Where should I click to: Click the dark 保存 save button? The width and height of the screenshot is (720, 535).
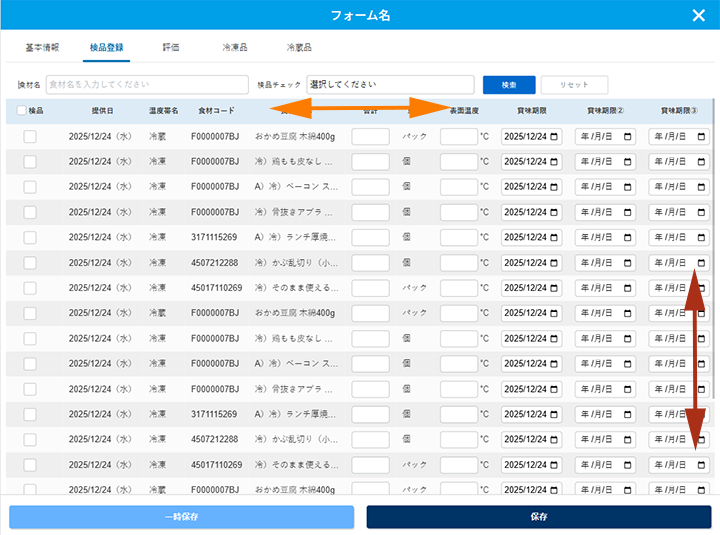[x=539, y=517]
